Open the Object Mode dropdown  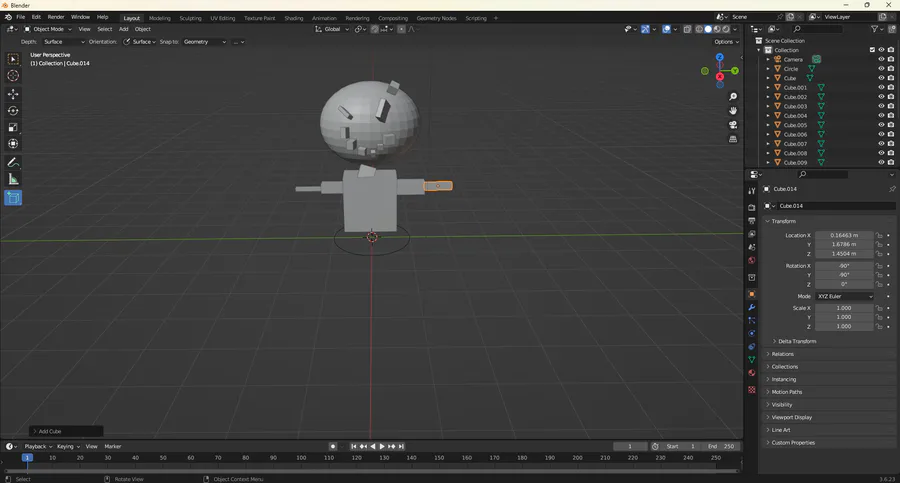[48, 29]
